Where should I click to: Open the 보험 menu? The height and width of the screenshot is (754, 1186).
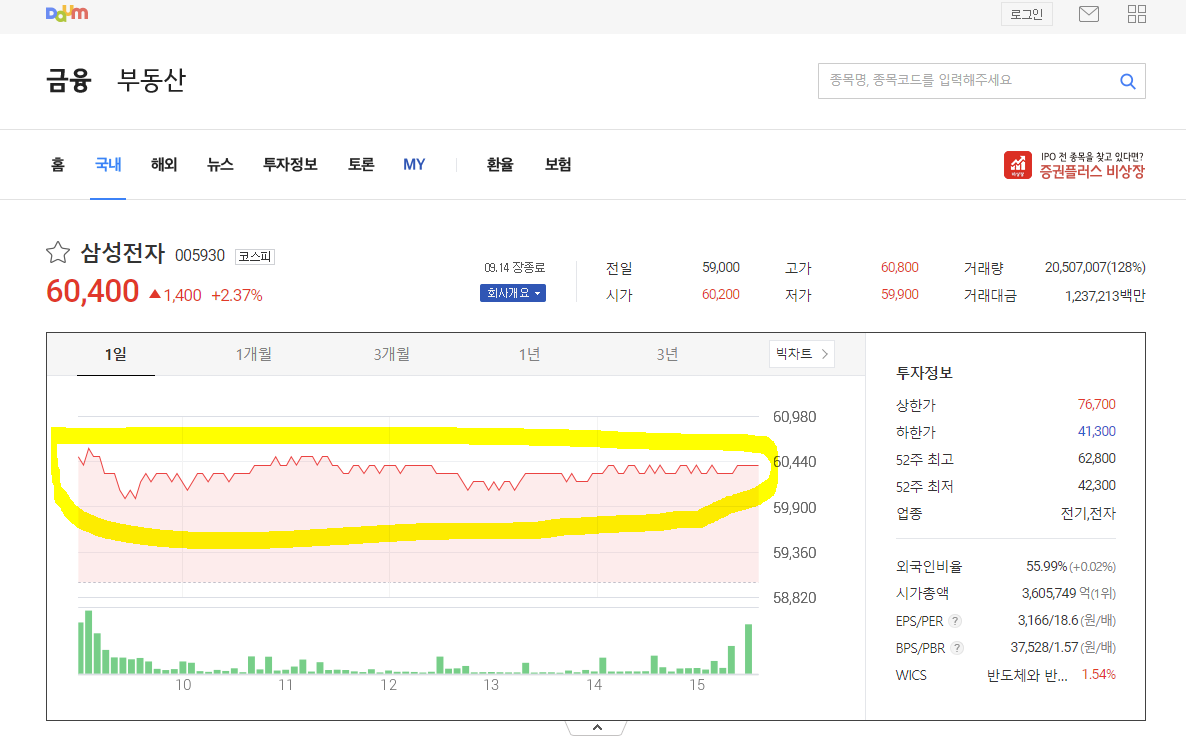point(558,164)
